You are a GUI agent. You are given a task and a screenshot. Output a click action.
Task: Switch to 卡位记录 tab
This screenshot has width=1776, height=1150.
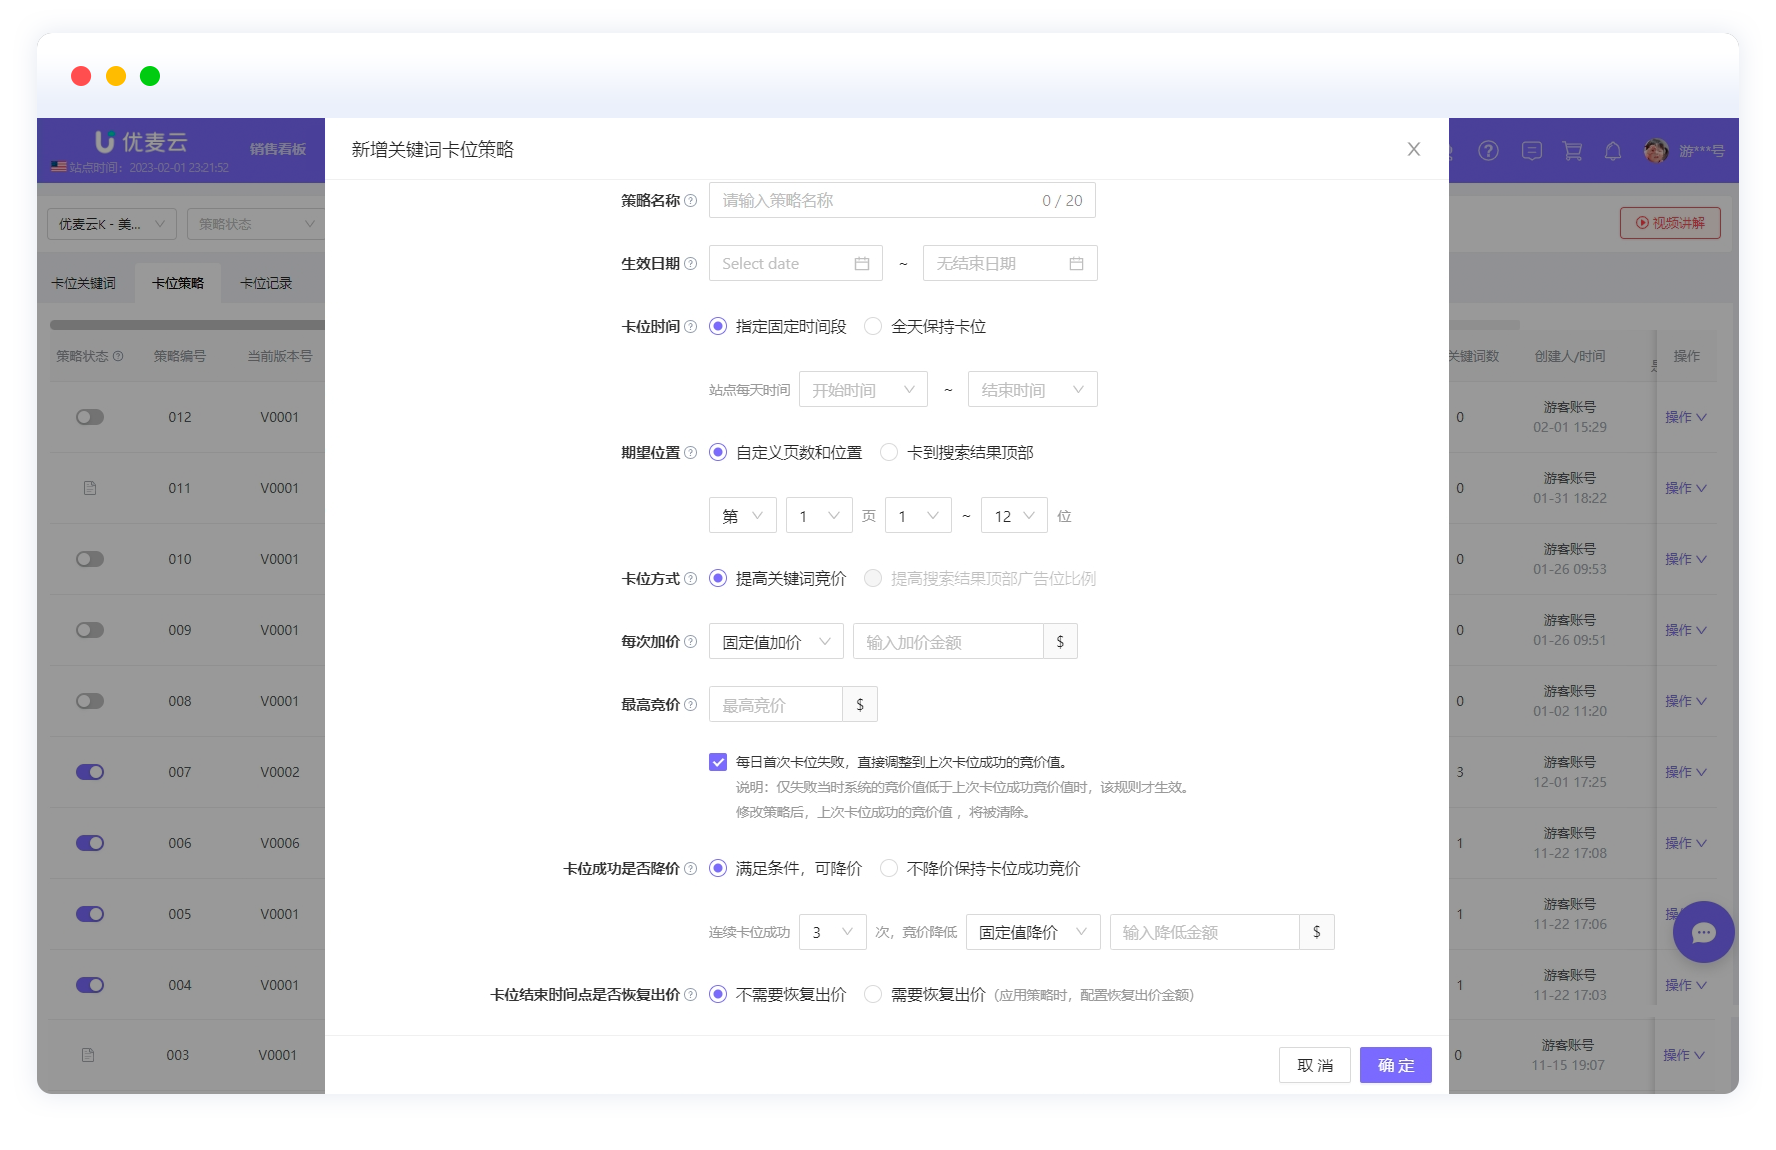266,284
